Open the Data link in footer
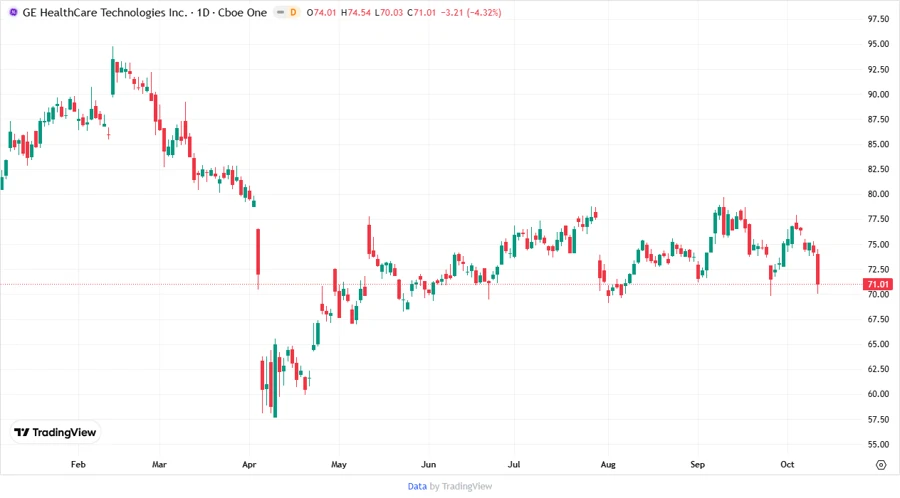This screenshot has height=498, width=900. [x=417, y=486]
